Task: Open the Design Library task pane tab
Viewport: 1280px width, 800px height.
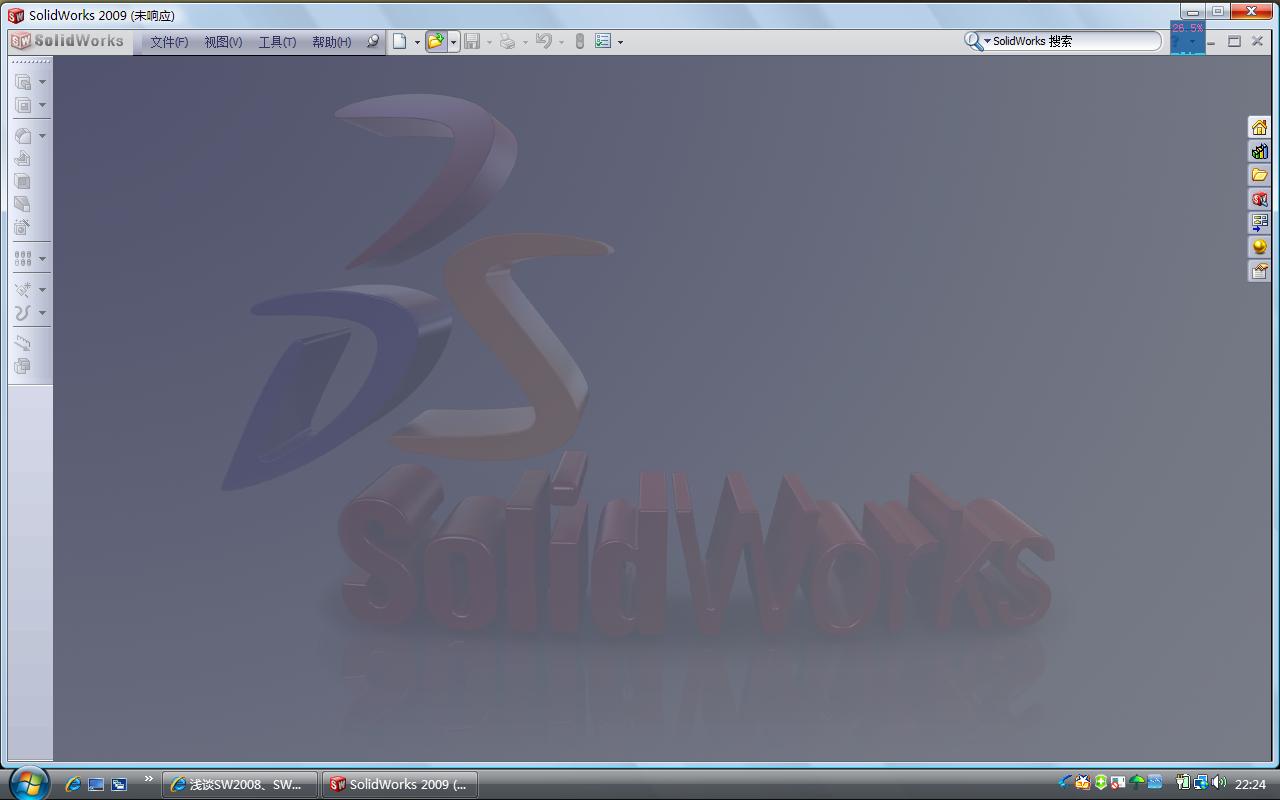Action: pyautogui.click(x=1259, y=151)
